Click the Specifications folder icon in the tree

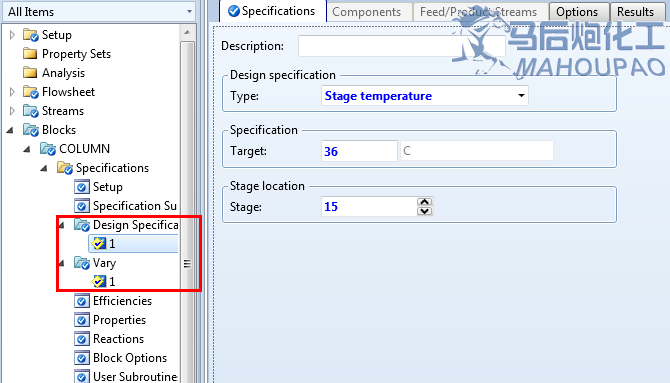click(65, 168)
